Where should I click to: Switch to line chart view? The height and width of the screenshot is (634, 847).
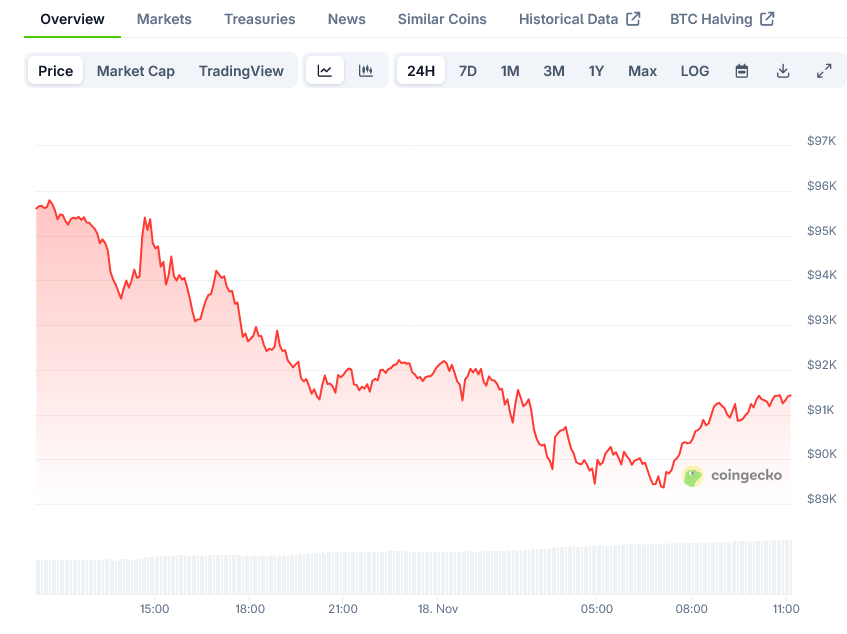click(x=325, y=71)
